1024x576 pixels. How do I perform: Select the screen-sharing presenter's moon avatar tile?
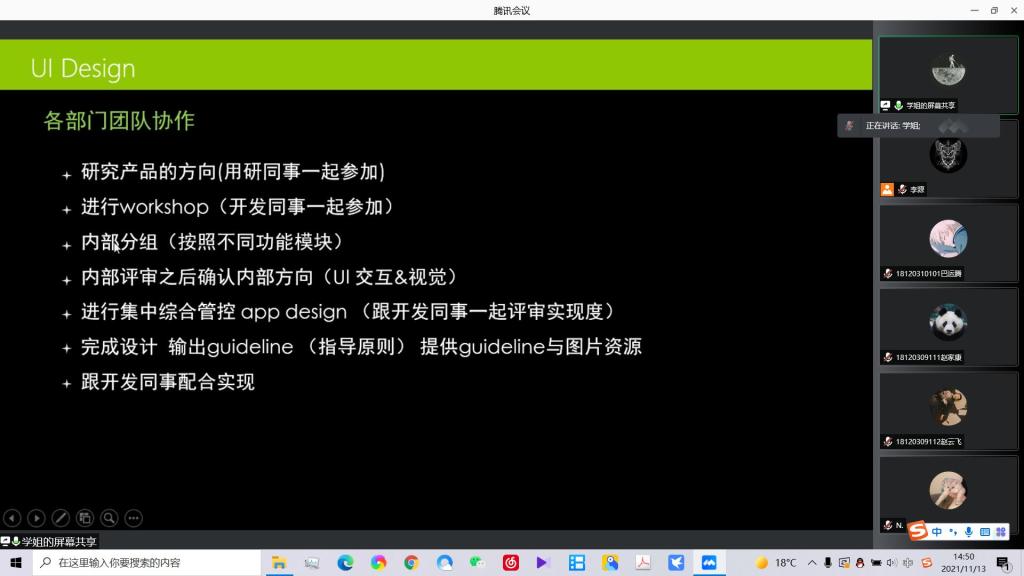pyautogui.click(x=947, y=69)
